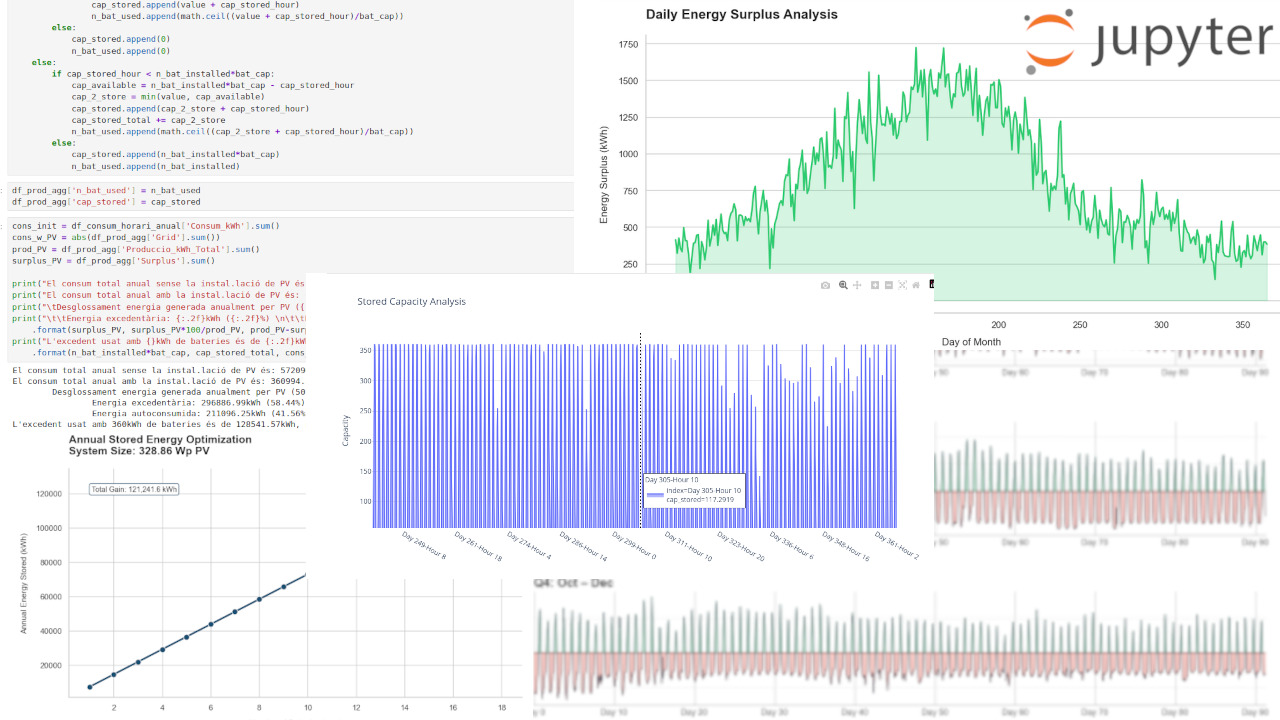Click the 'Energy Surplus (kWh)' y-axis title
1280x720 pixels.
[604, 175]
